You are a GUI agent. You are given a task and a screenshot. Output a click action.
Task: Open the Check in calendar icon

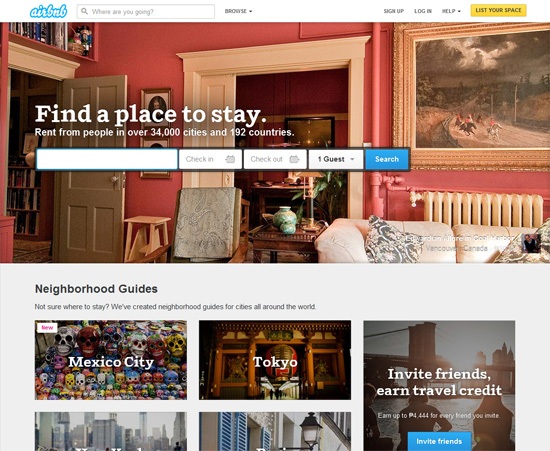(230, 159)
